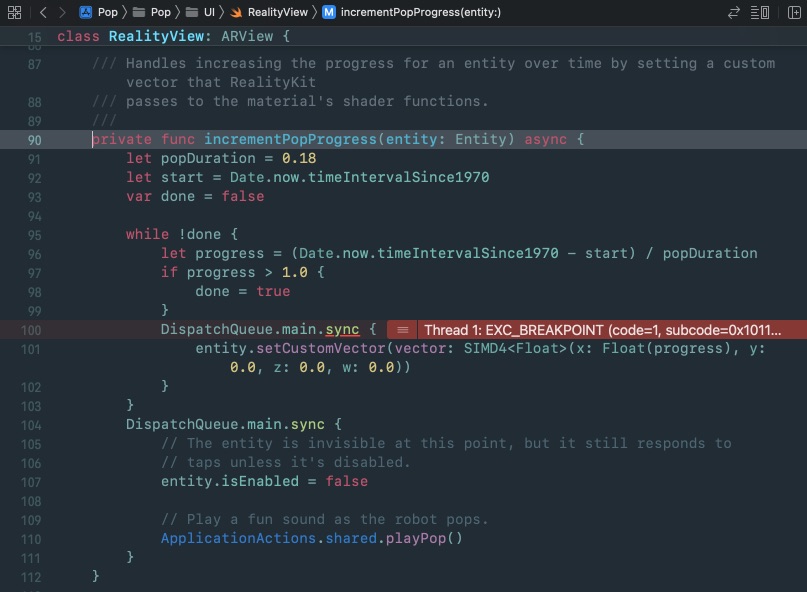Open the Pop folder breadcrumb
Image resolution: width=807 pixels, height=592 pixels.
point(160,12)
